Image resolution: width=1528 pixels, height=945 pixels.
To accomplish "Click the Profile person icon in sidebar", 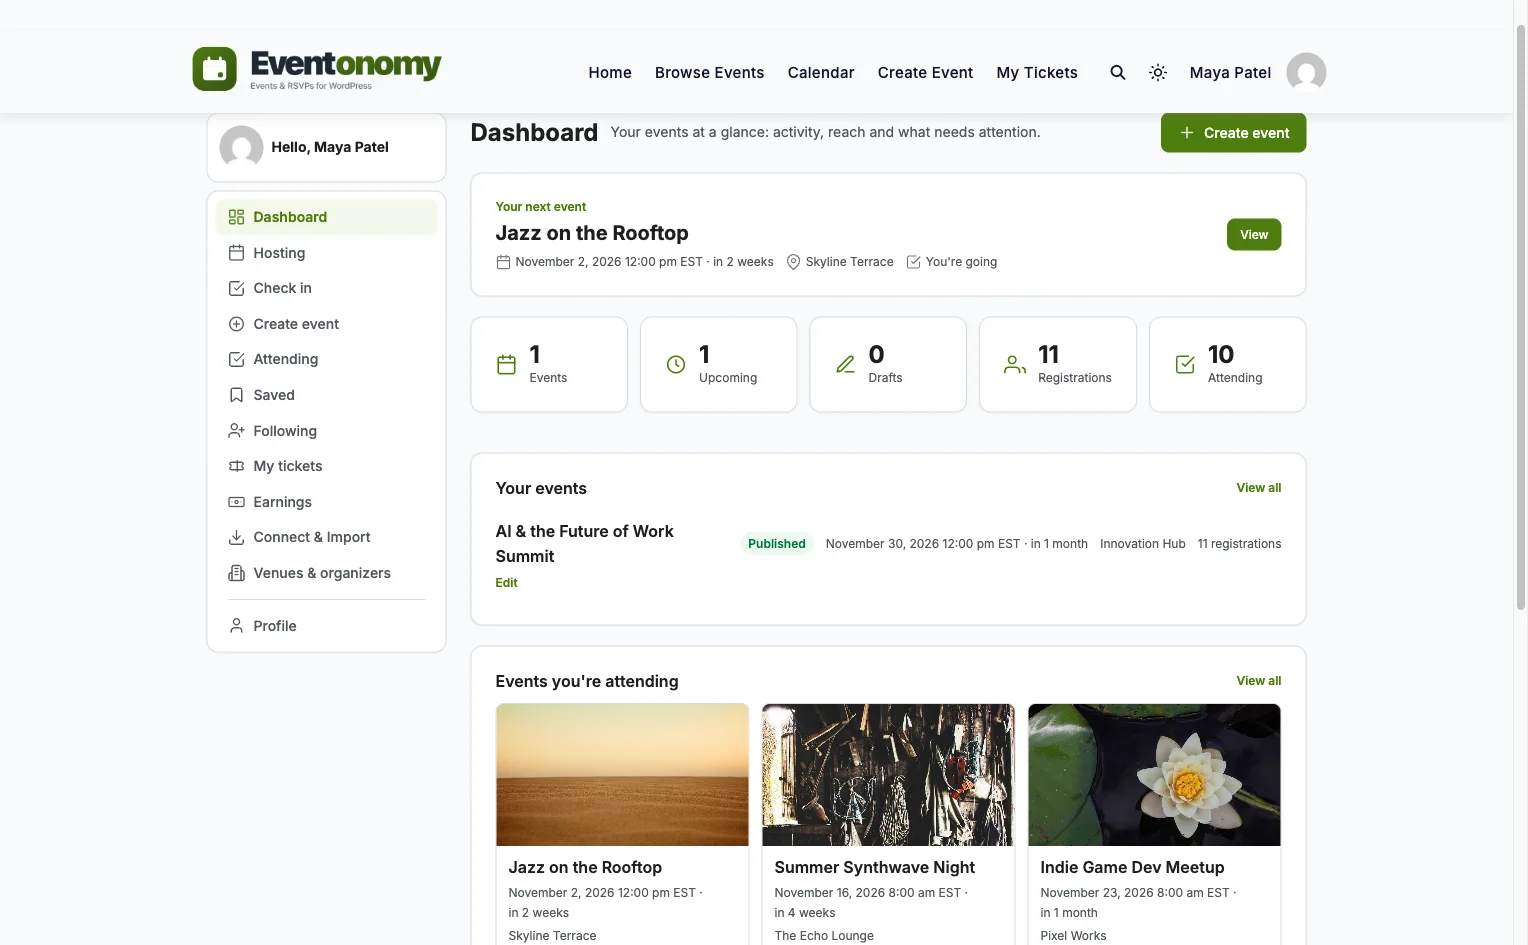I will (236, 626).
